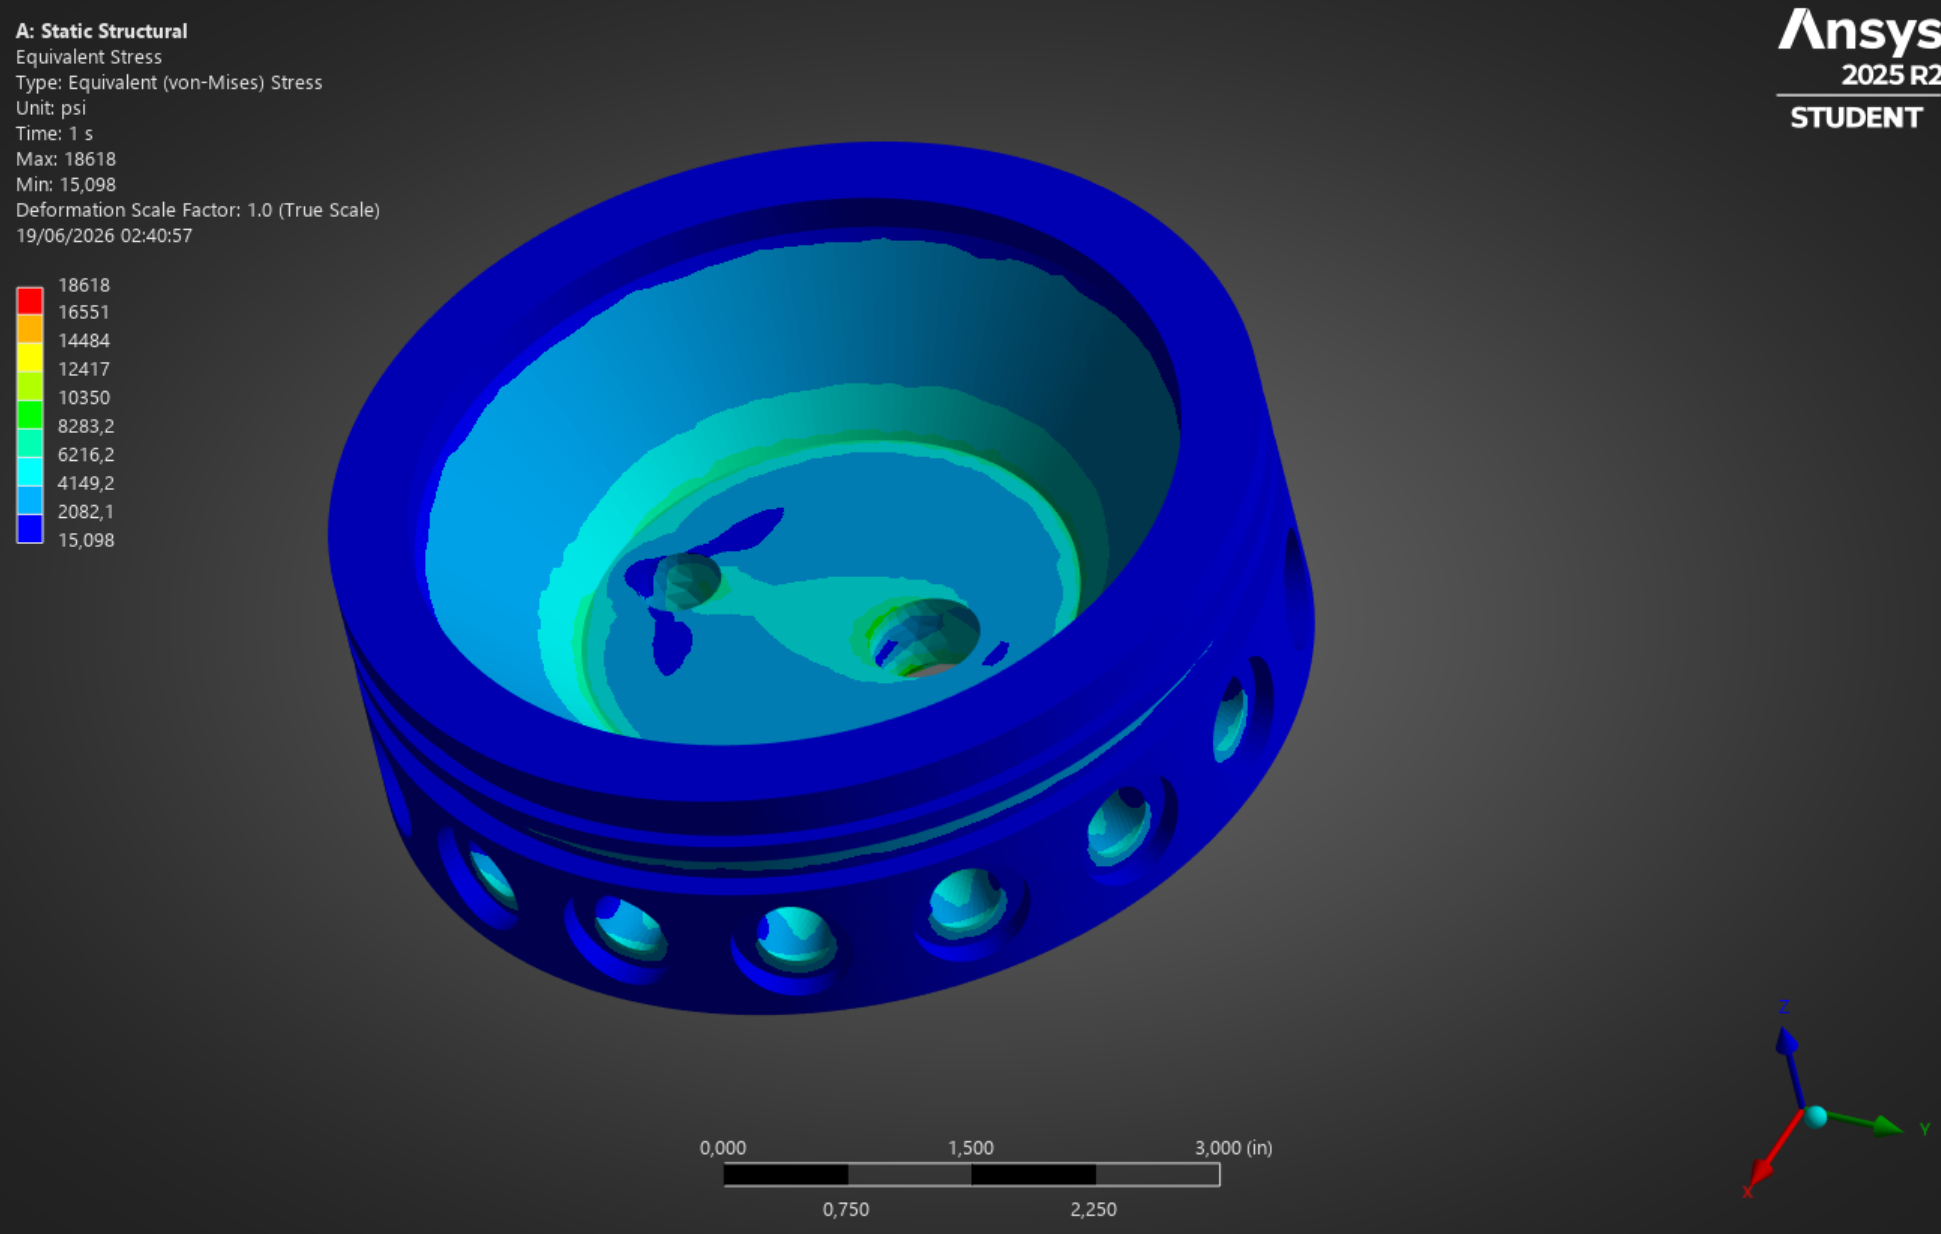Select the dark blue bottom legend band
This screenshot has width=1941, height=1234.
(x=30, y=528)
